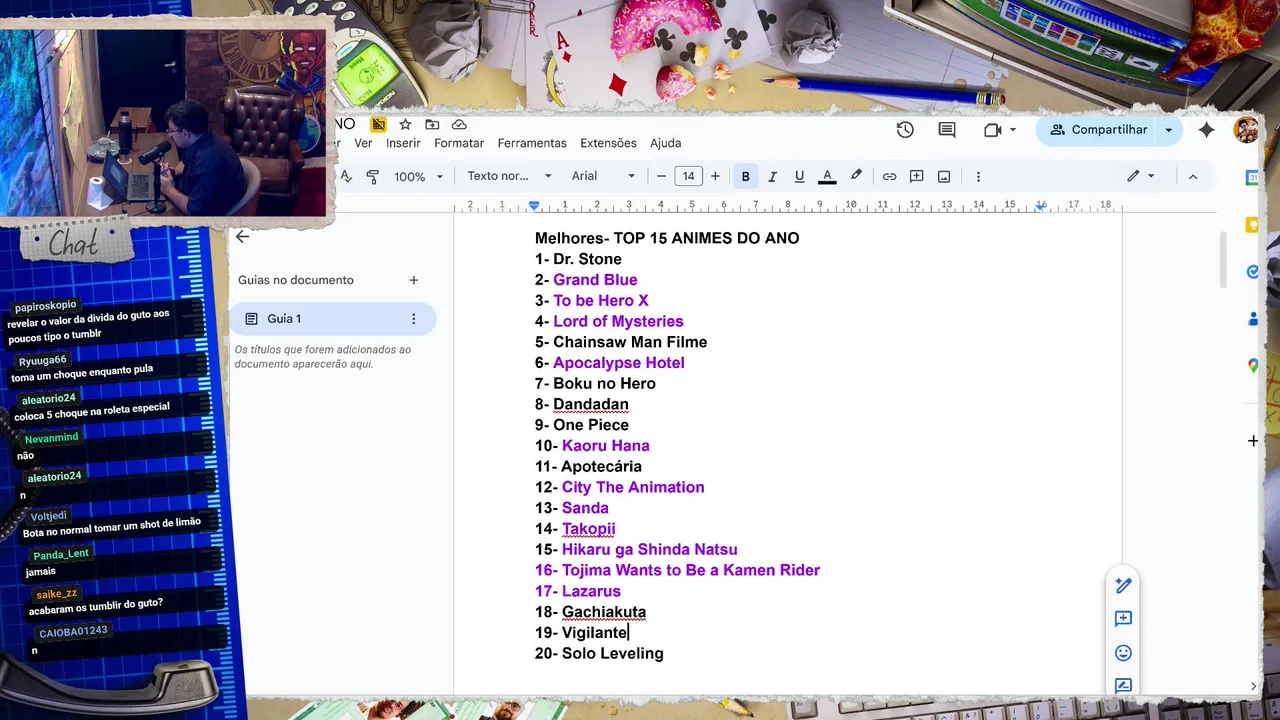Viewport: 1280px width, 720px height.
Task: Open the comments panel icon
Action: pyautogui.click(x=947, y=130)
